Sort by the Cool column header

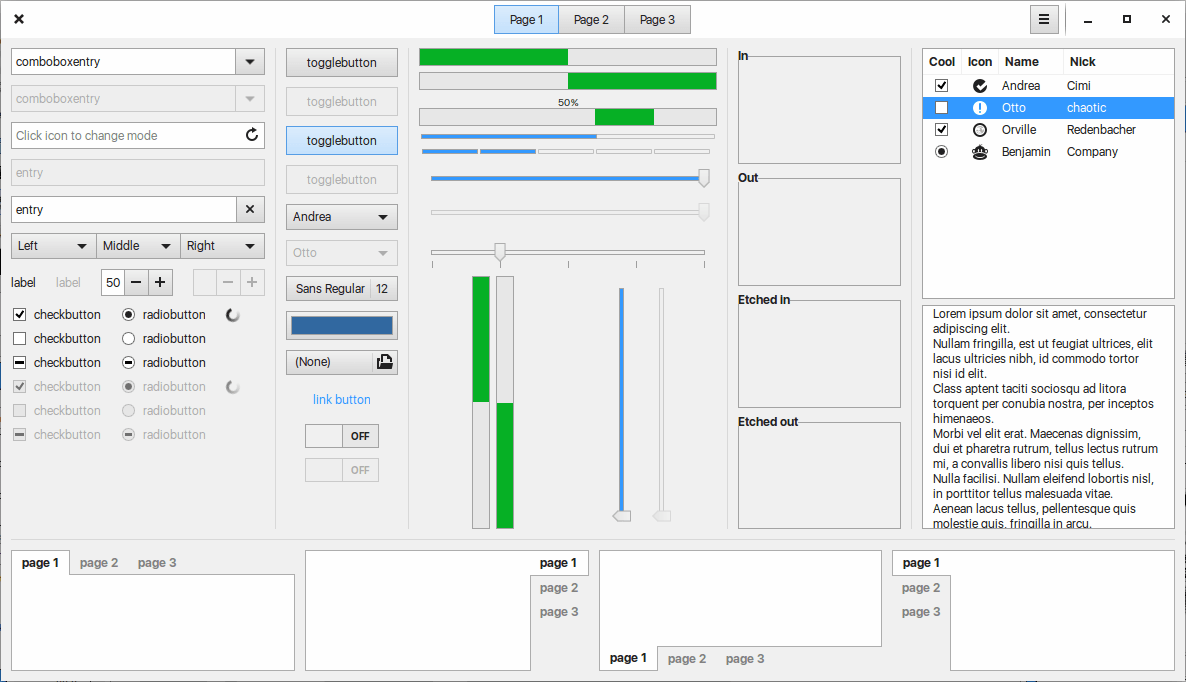pyautogui.click(x=942, y=61)
